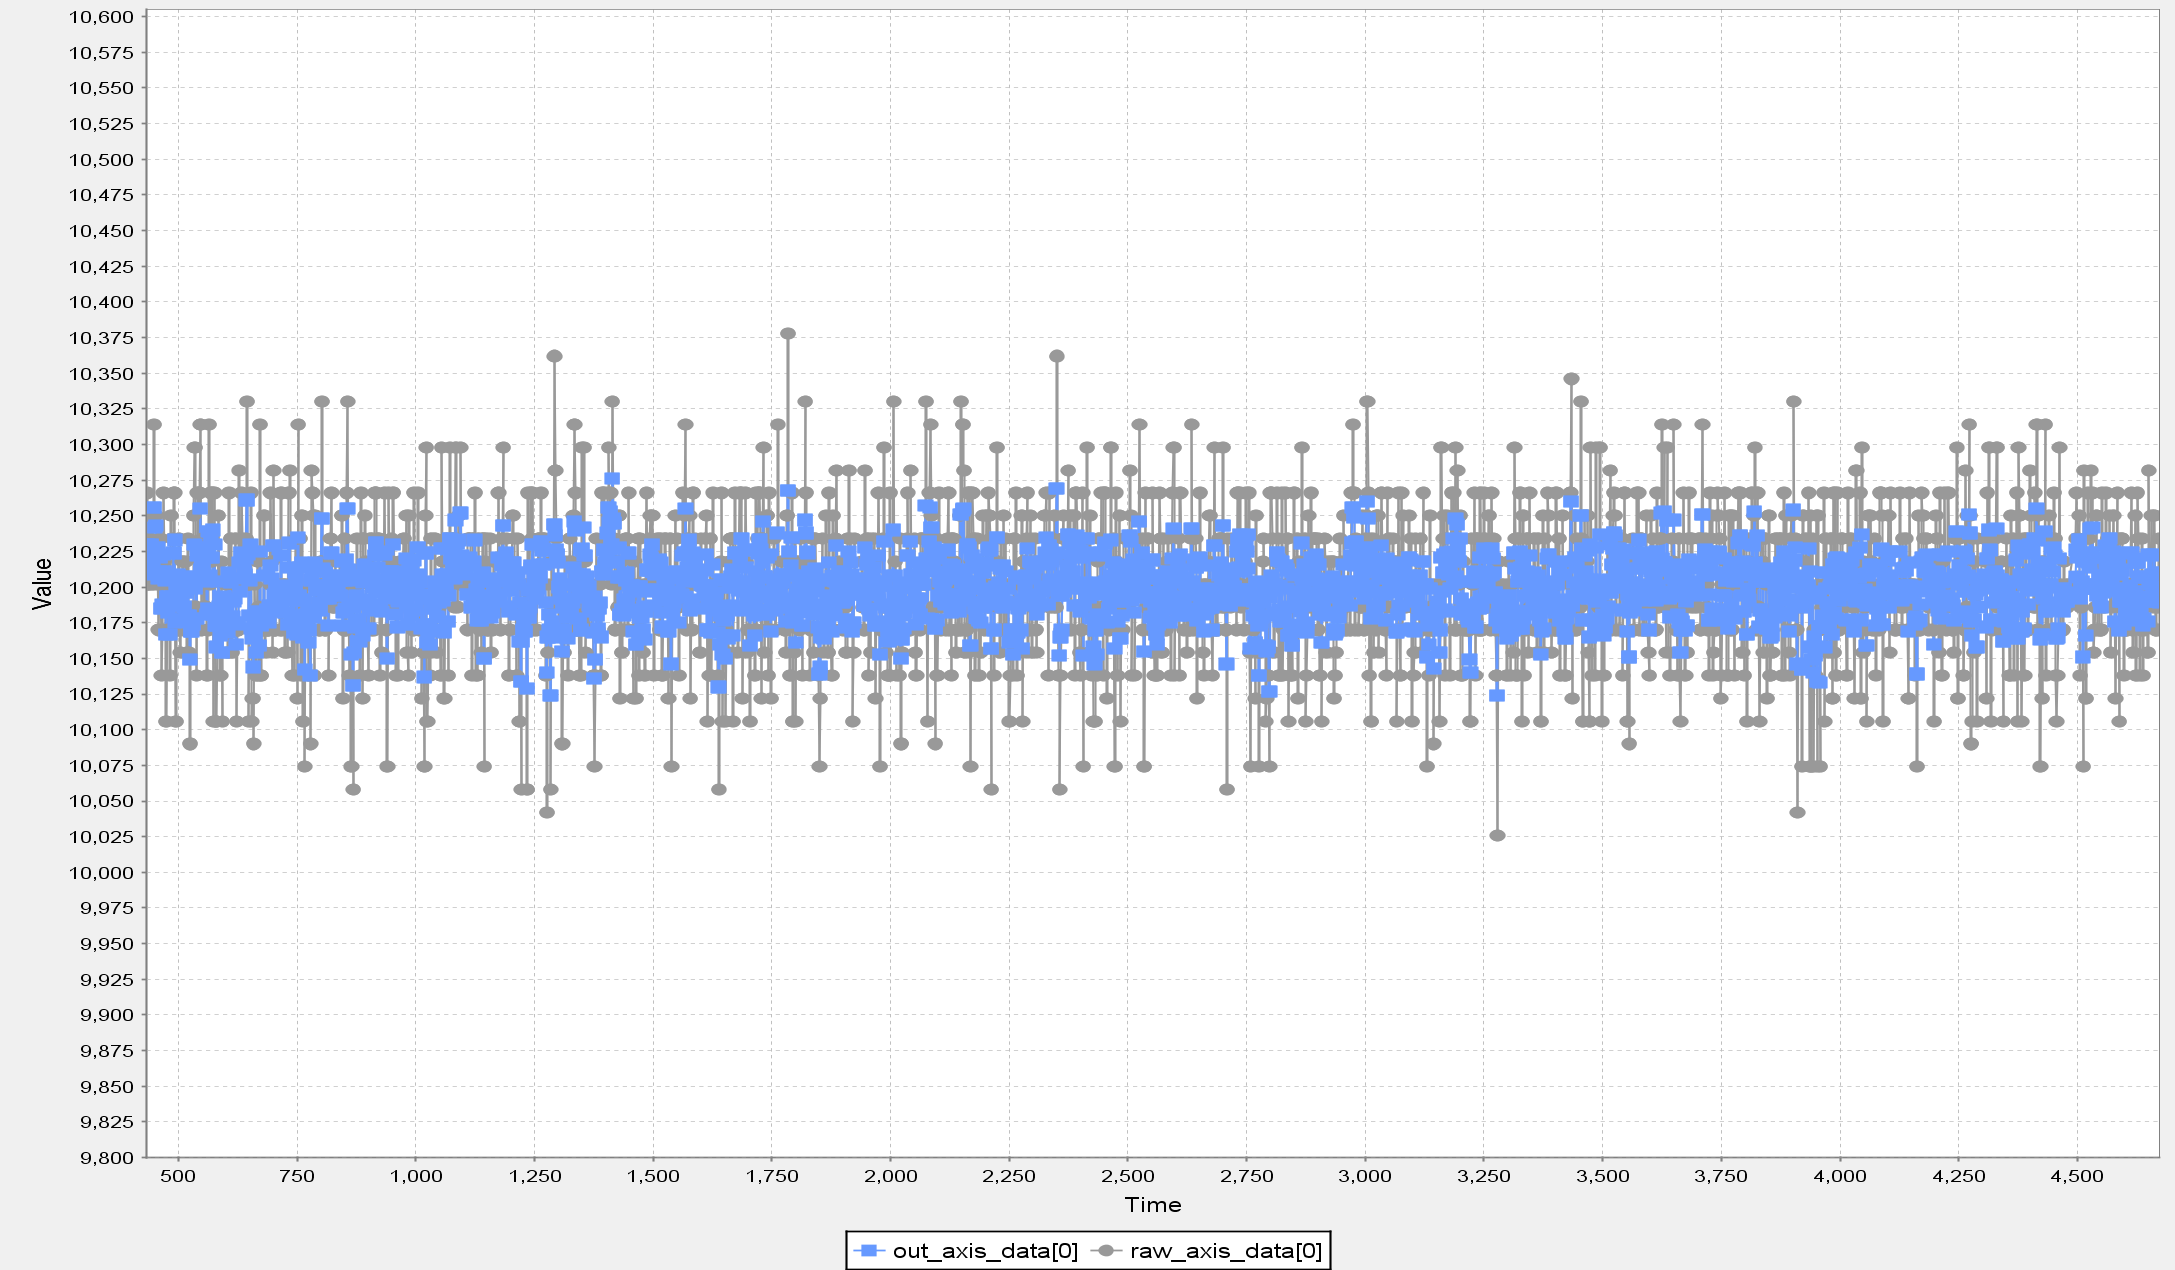
Task: Click the 500 x-axis tick label
Action: coord(178,1176)
